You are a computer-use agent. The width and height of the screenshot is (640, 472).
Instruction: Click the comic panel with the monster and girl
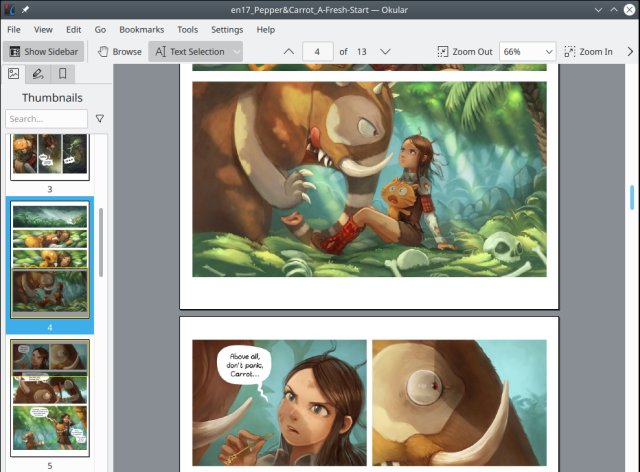tap(369, 179)
